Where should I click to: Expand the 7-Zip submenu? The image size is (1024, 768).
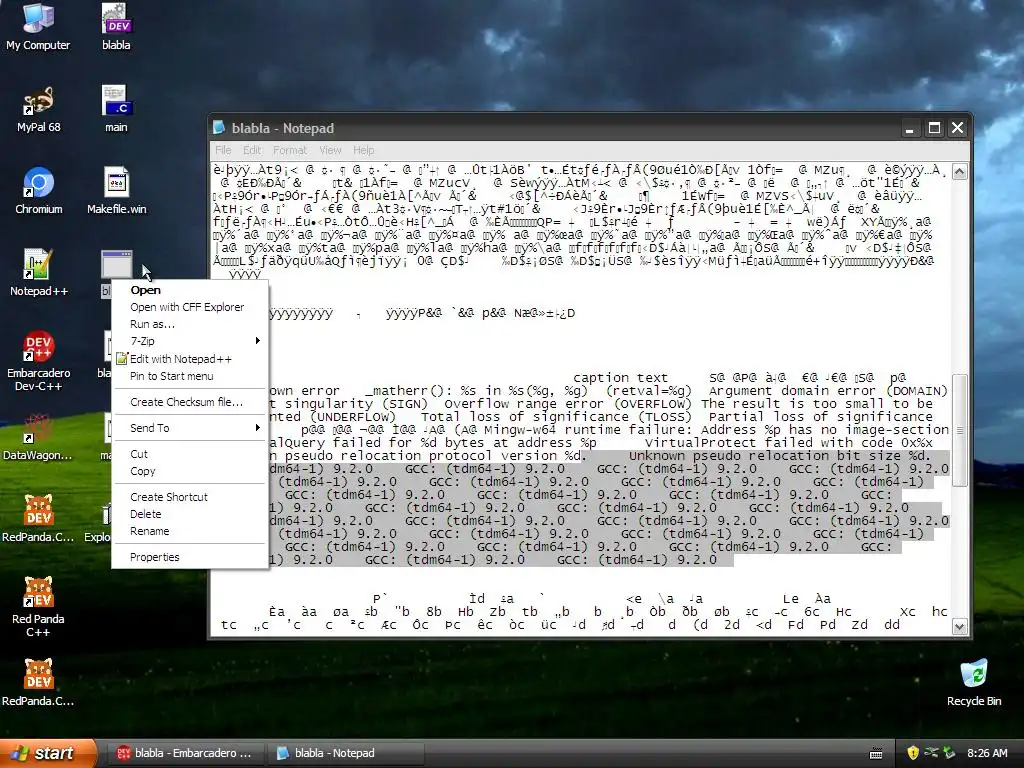coord(190,341)
